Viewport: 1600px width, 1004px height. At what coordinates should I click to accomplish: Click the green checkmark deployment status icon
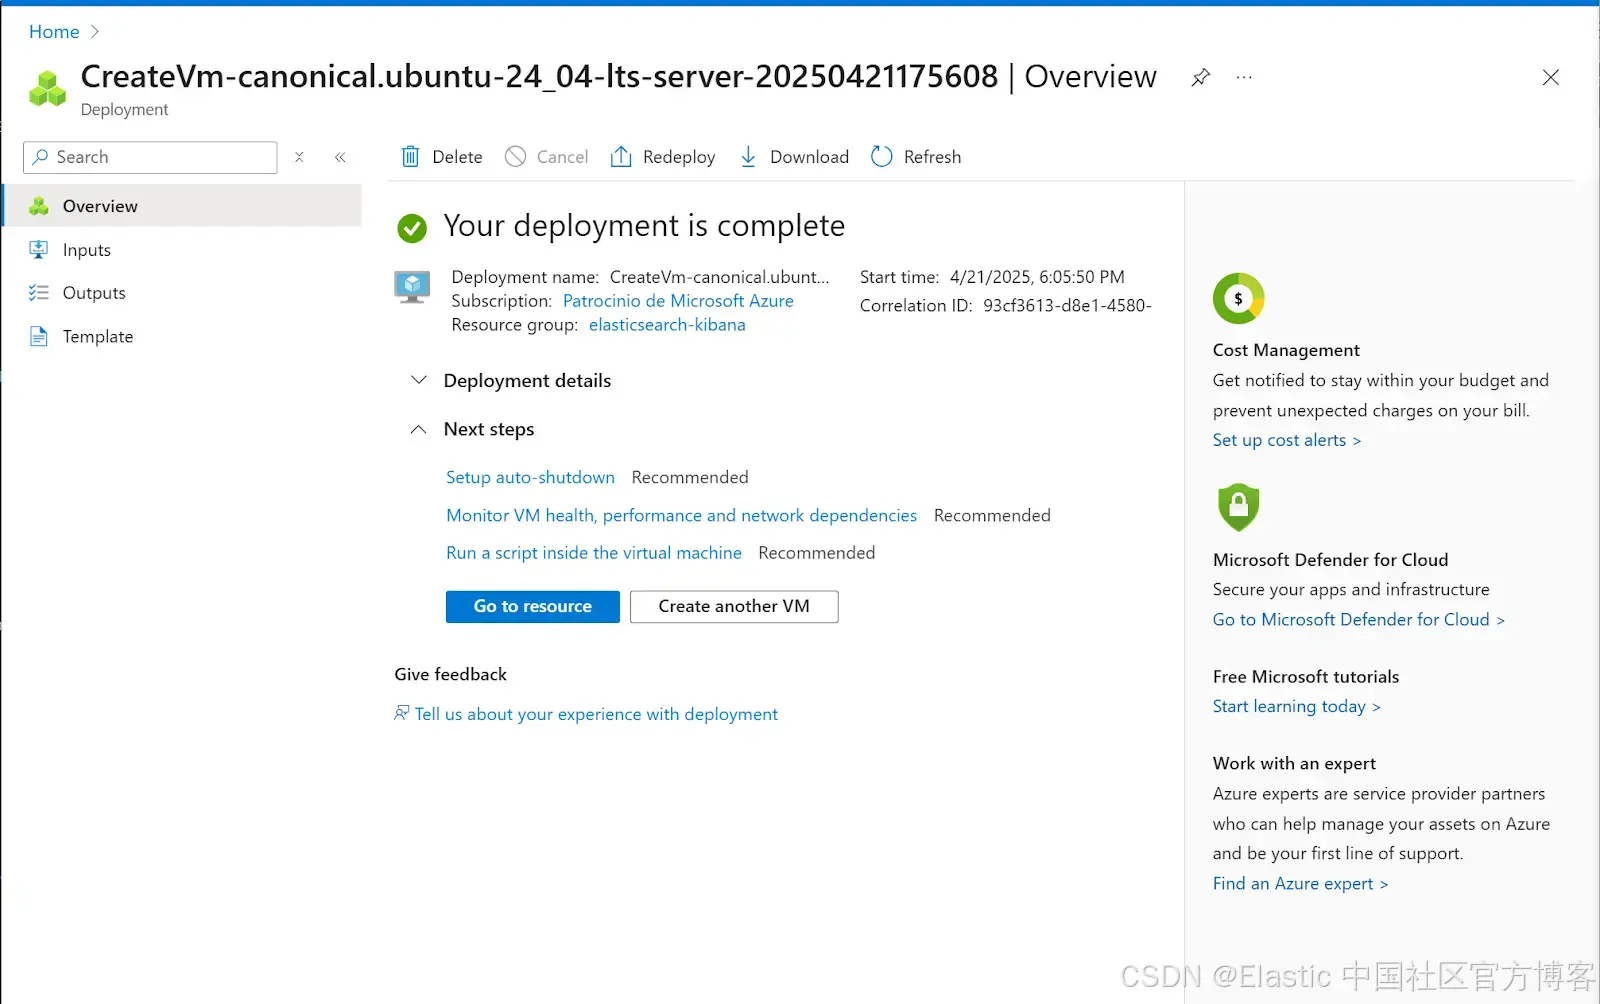tap(412, 228)
